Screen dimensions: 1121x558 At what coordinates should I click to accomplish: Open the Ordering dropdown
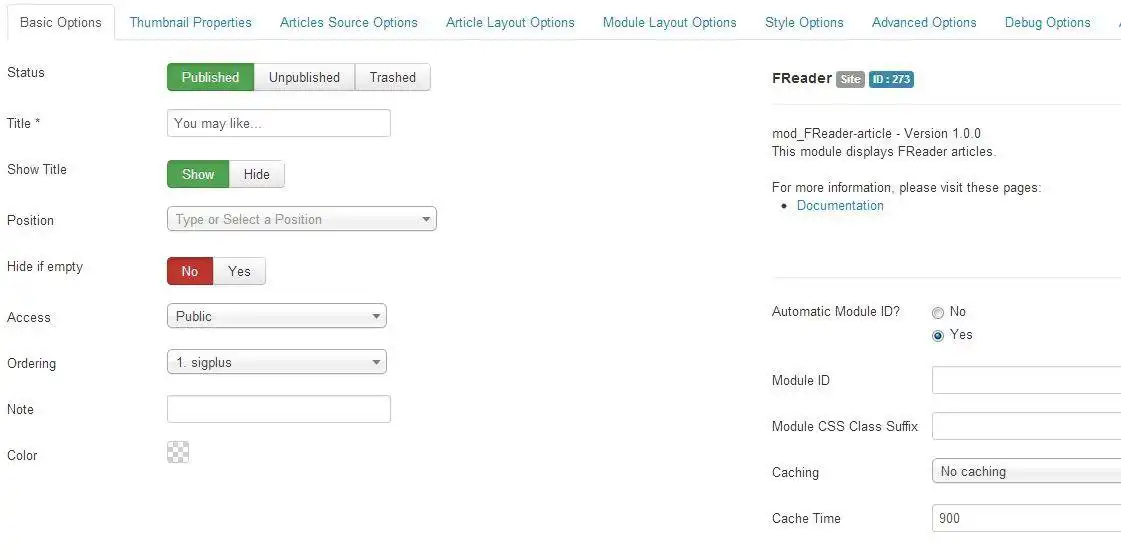pyautogui.click(x=276, y=363)
